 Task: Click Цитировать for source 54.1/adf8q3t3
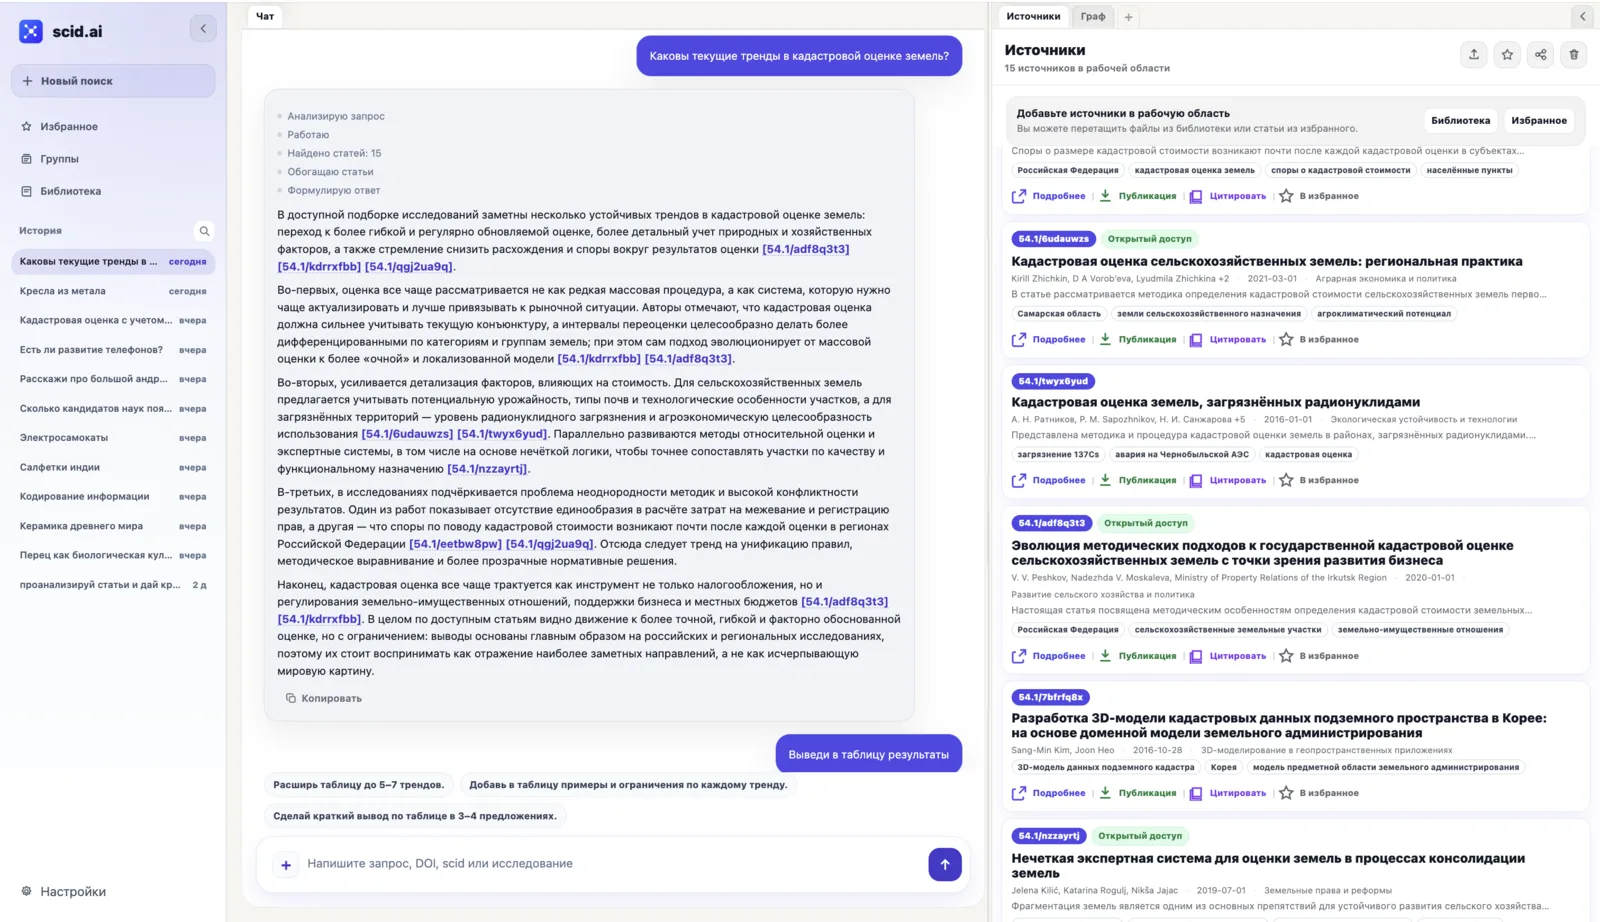pos(1227,657)
